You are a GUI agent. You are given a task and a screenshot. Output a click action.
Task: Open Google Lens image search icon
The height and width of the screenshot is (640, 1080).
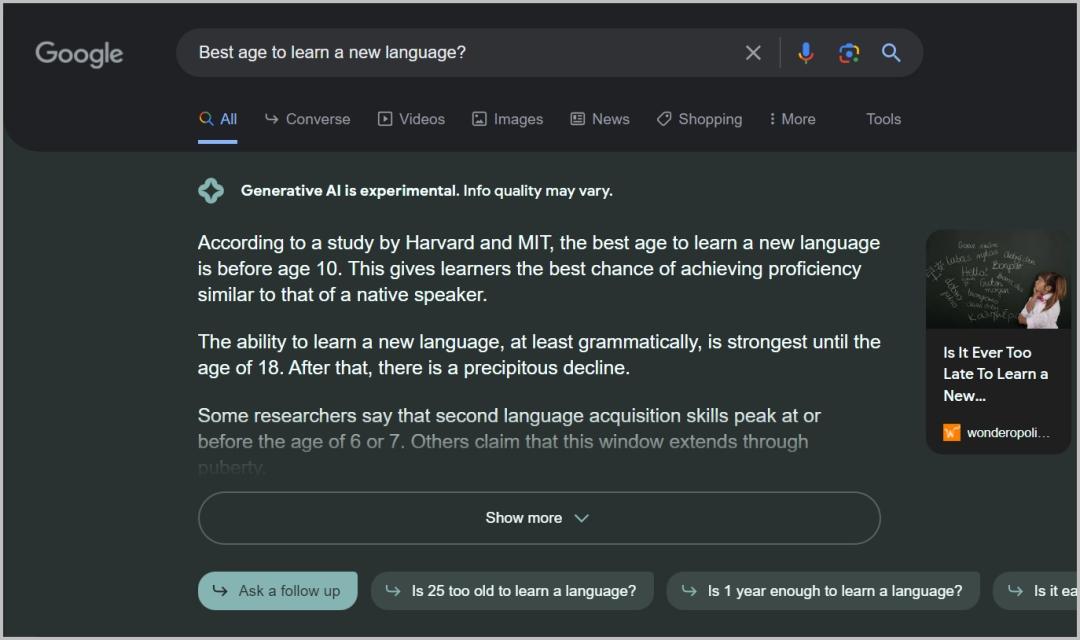coord(849,53)
